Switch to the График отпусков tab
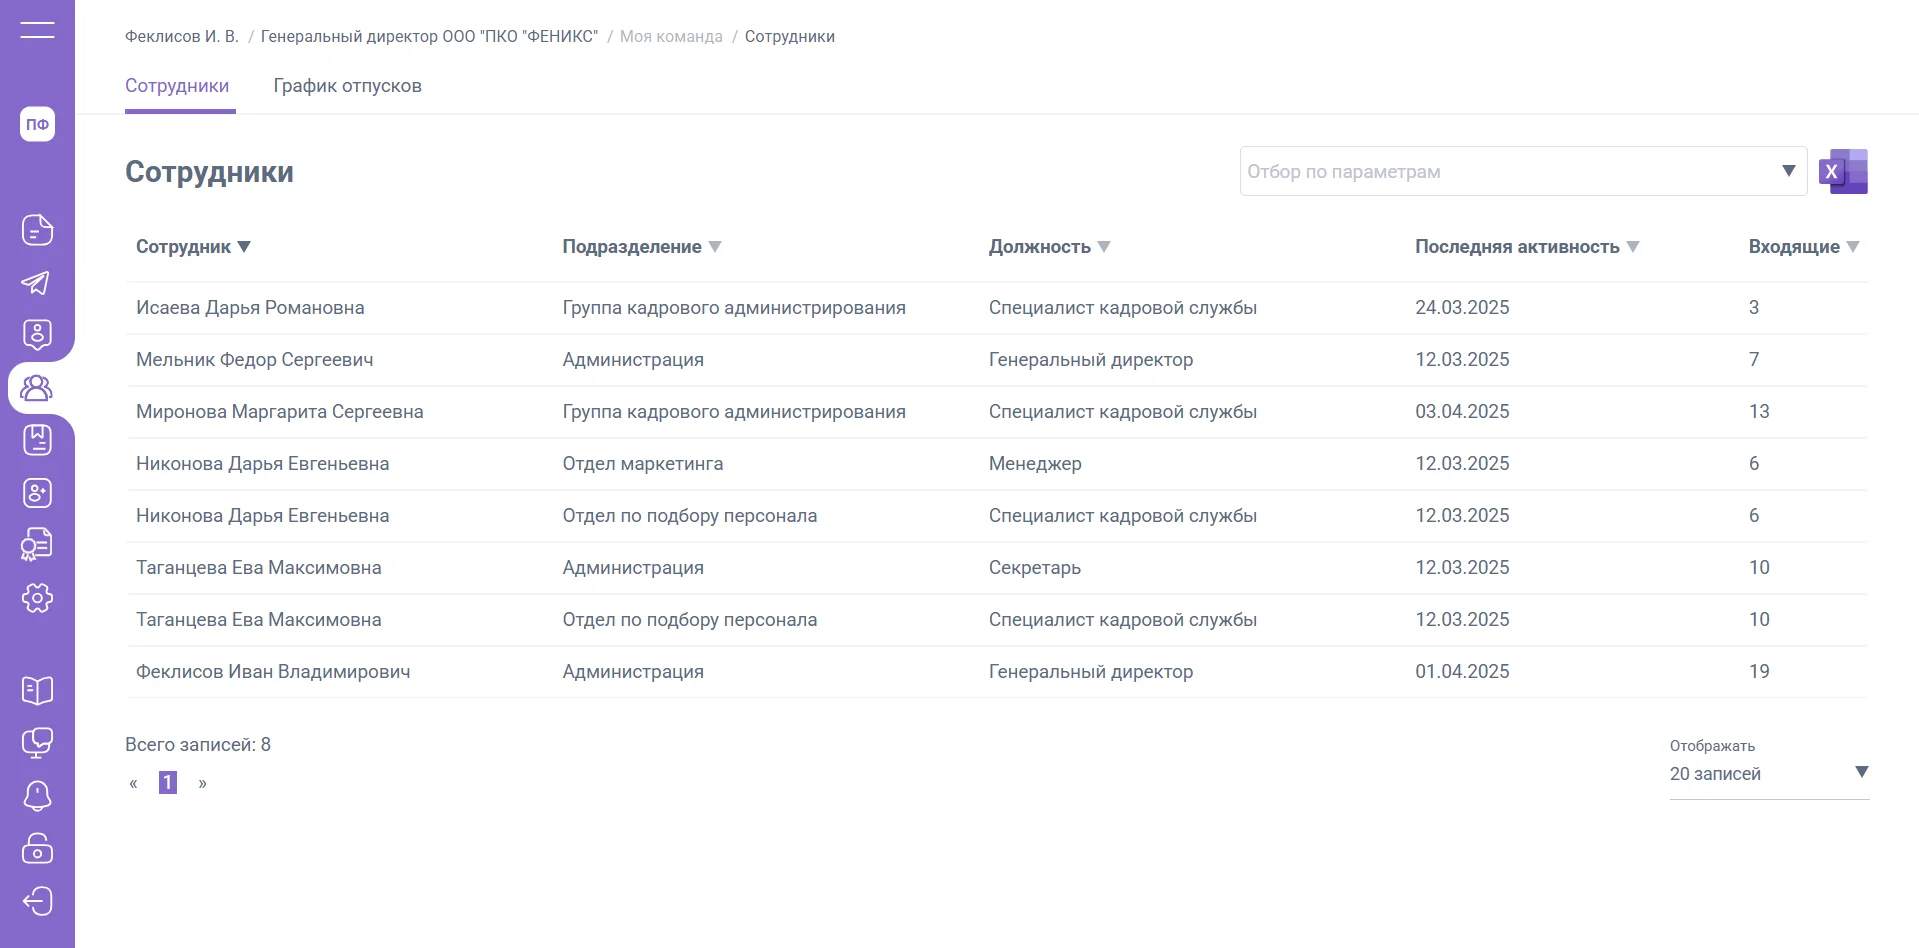This screenshot has width=1919, height=948. [347, 86]
